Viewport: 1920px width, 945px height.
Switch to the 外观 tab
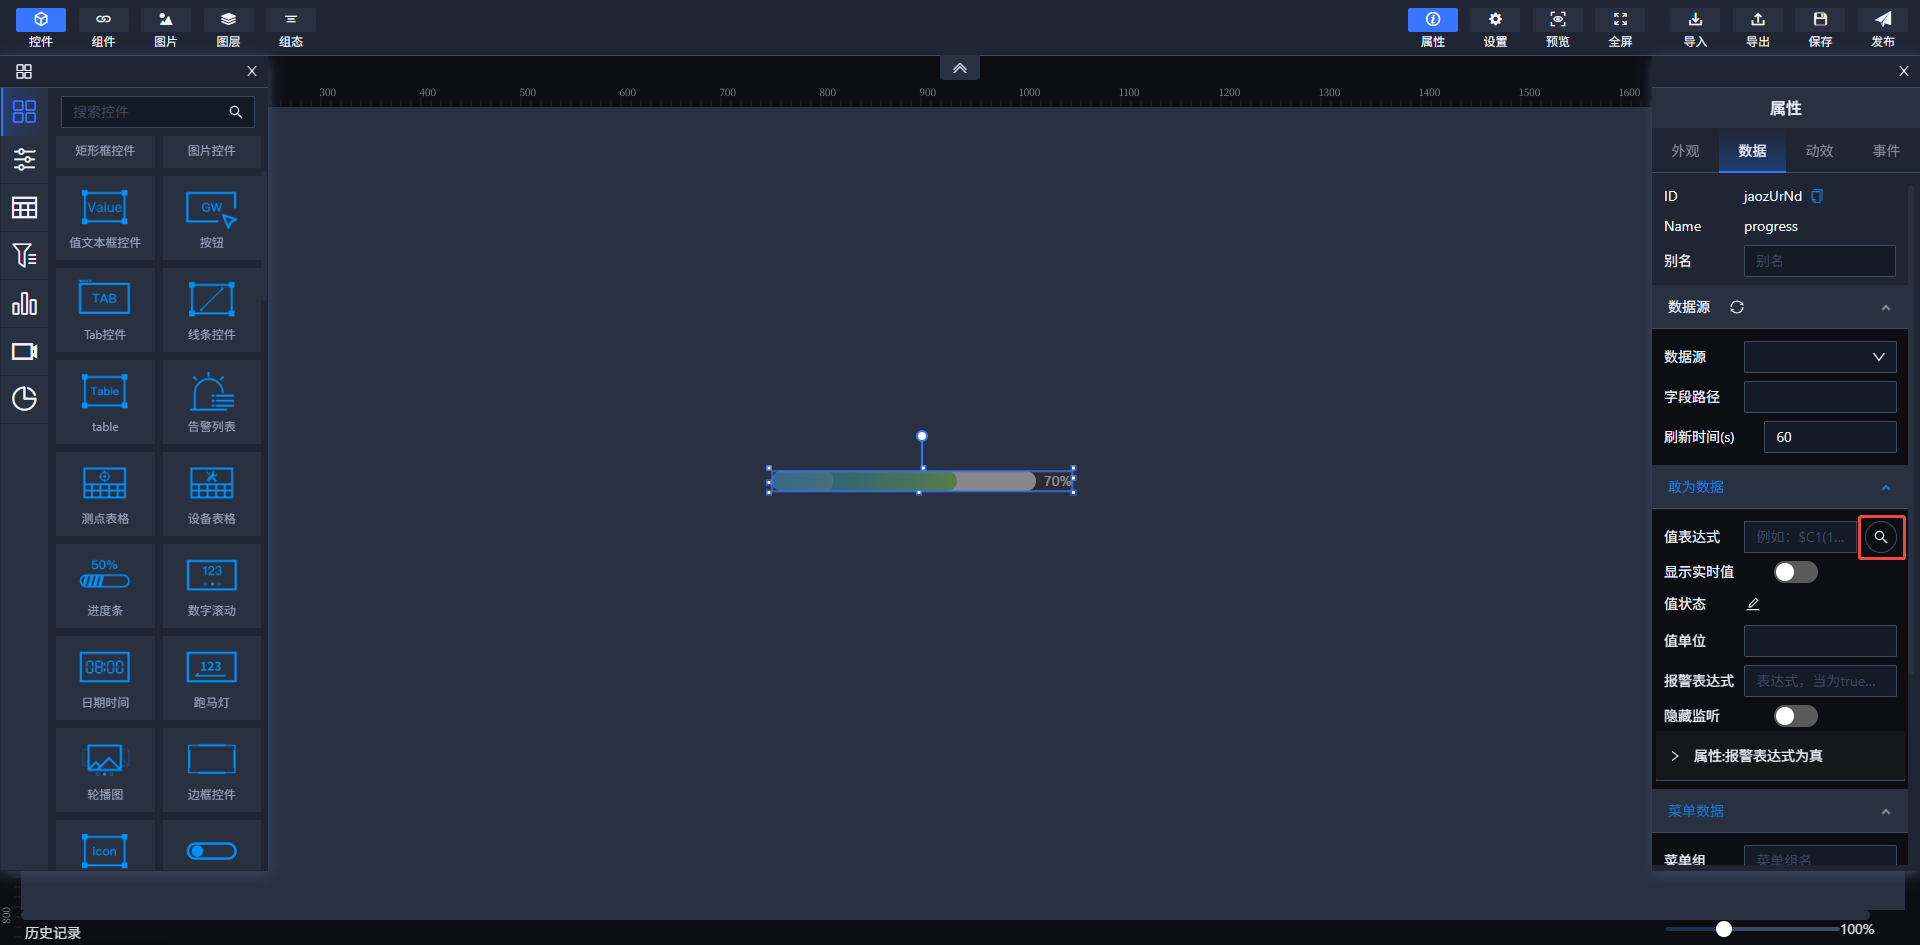click(1685, 151)
